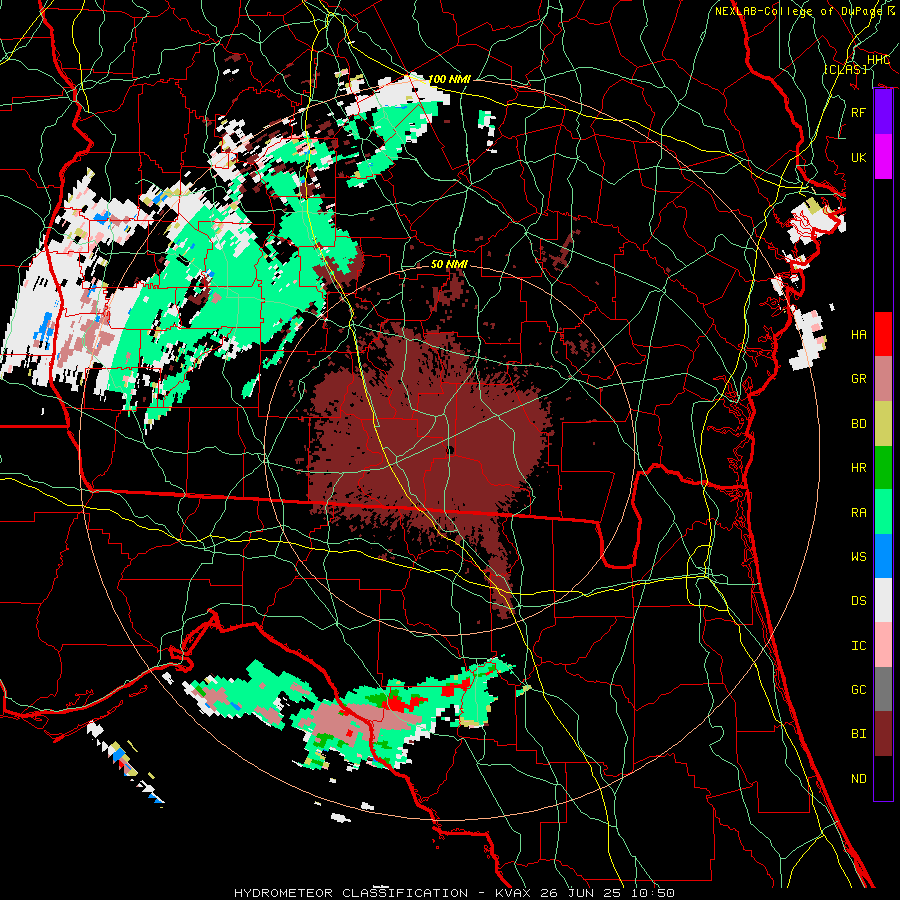
Task: Click the 50 NMI range ring label
Action: point(449,264)
